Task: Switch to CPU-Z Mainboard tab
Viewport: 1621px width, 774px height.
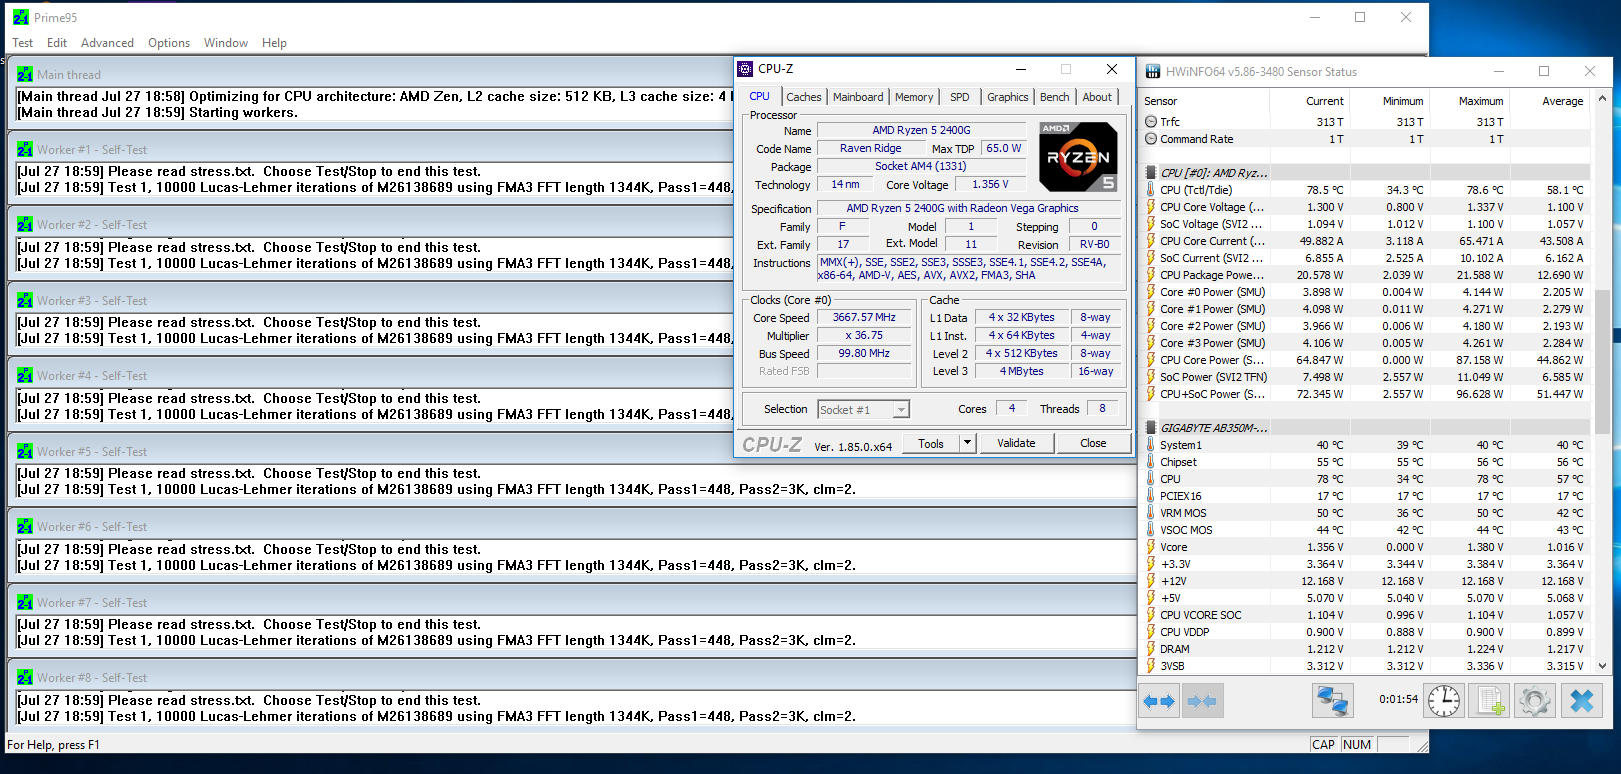Action: coord(858,97)
